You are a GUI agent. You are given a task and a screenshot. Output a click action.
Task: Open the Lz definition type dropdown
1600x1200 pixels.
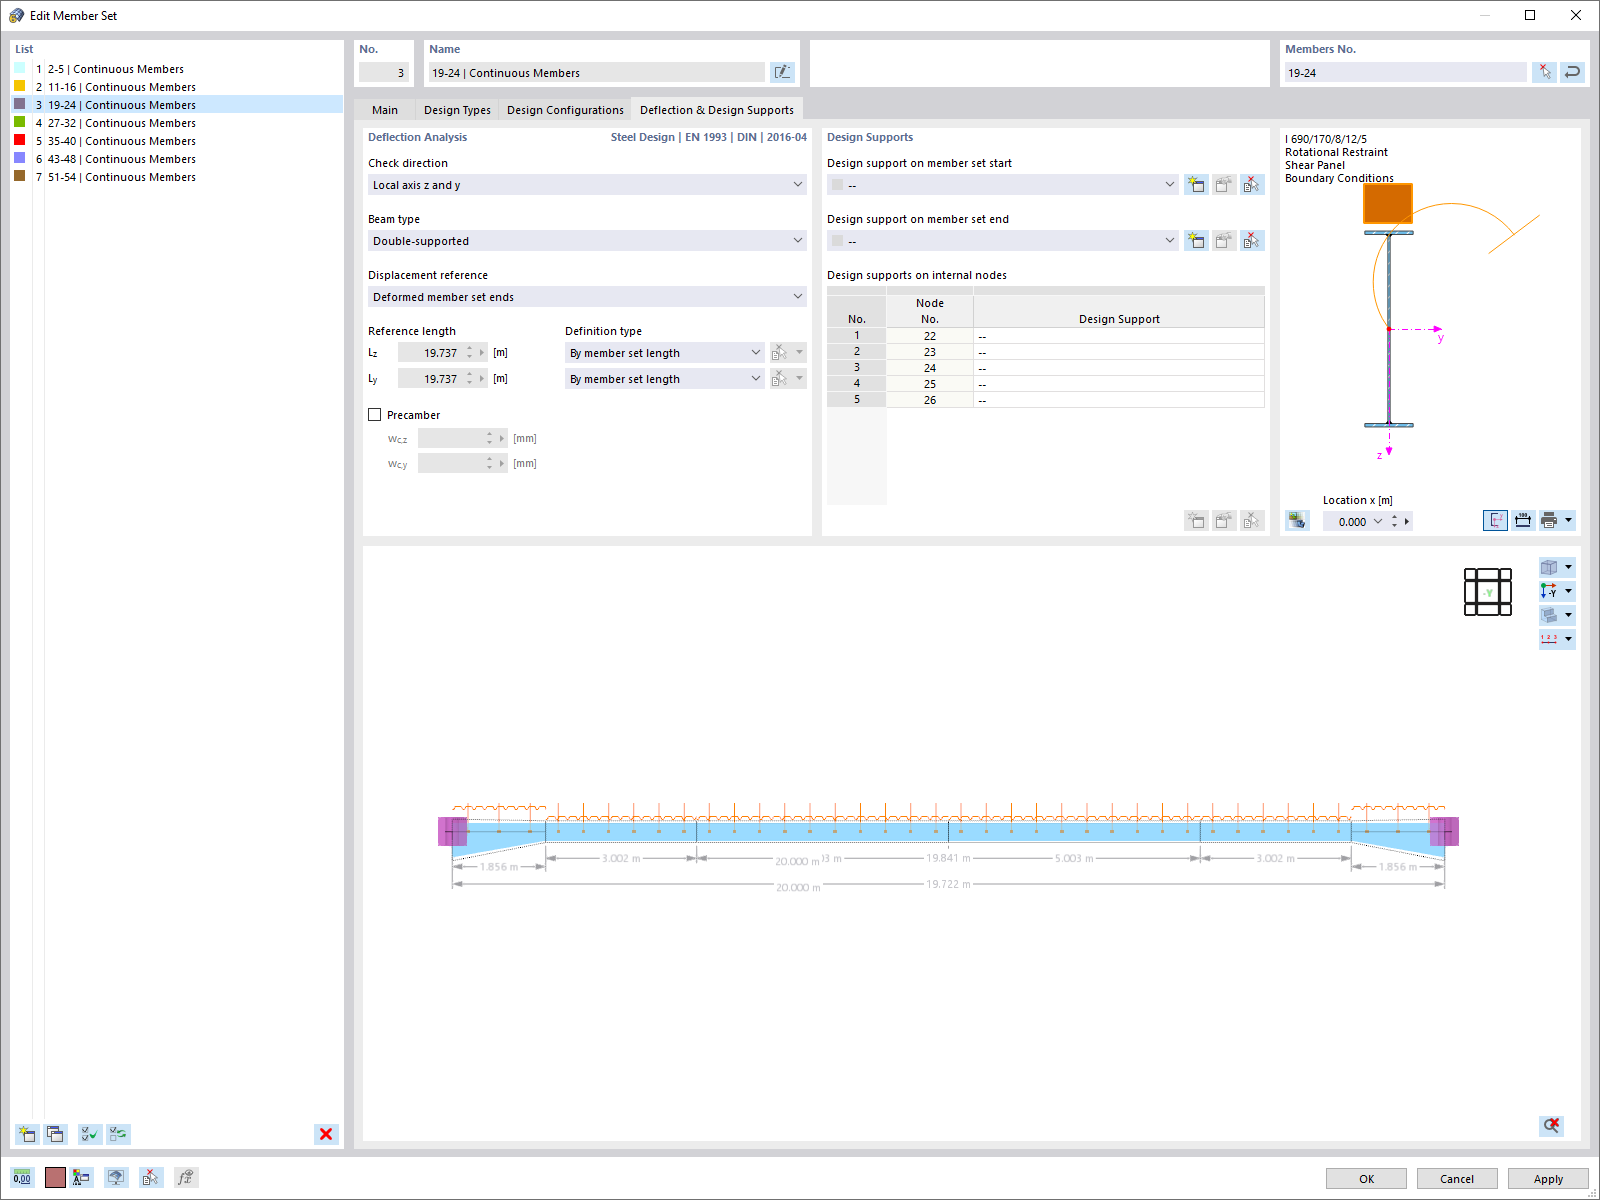(665, 353)
